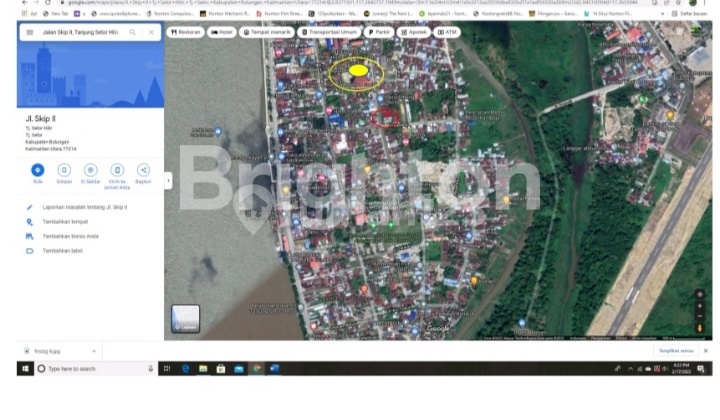Select the ATM category chip
This screenshot has height=420, width=720.
(447, 32)
